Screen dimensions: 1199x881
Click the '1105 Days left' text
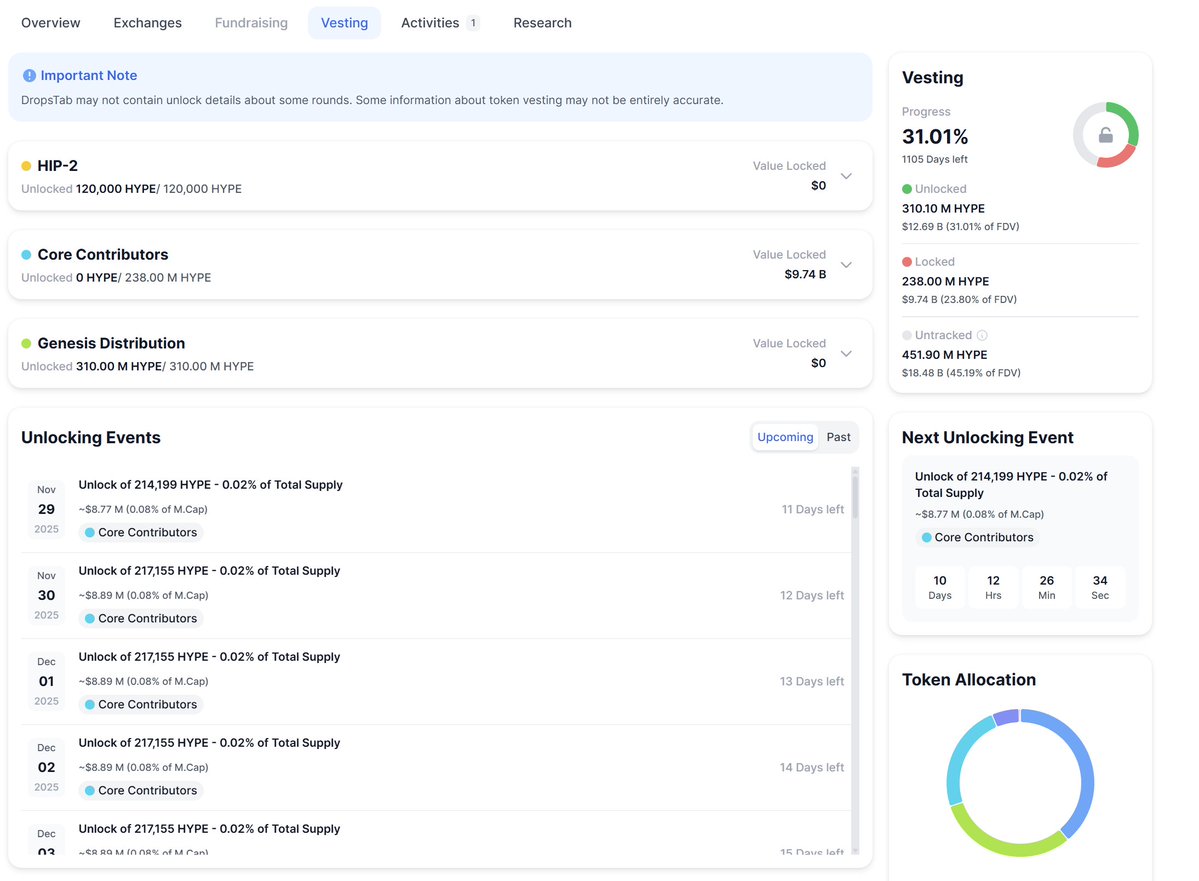click(x=934, y=159)
